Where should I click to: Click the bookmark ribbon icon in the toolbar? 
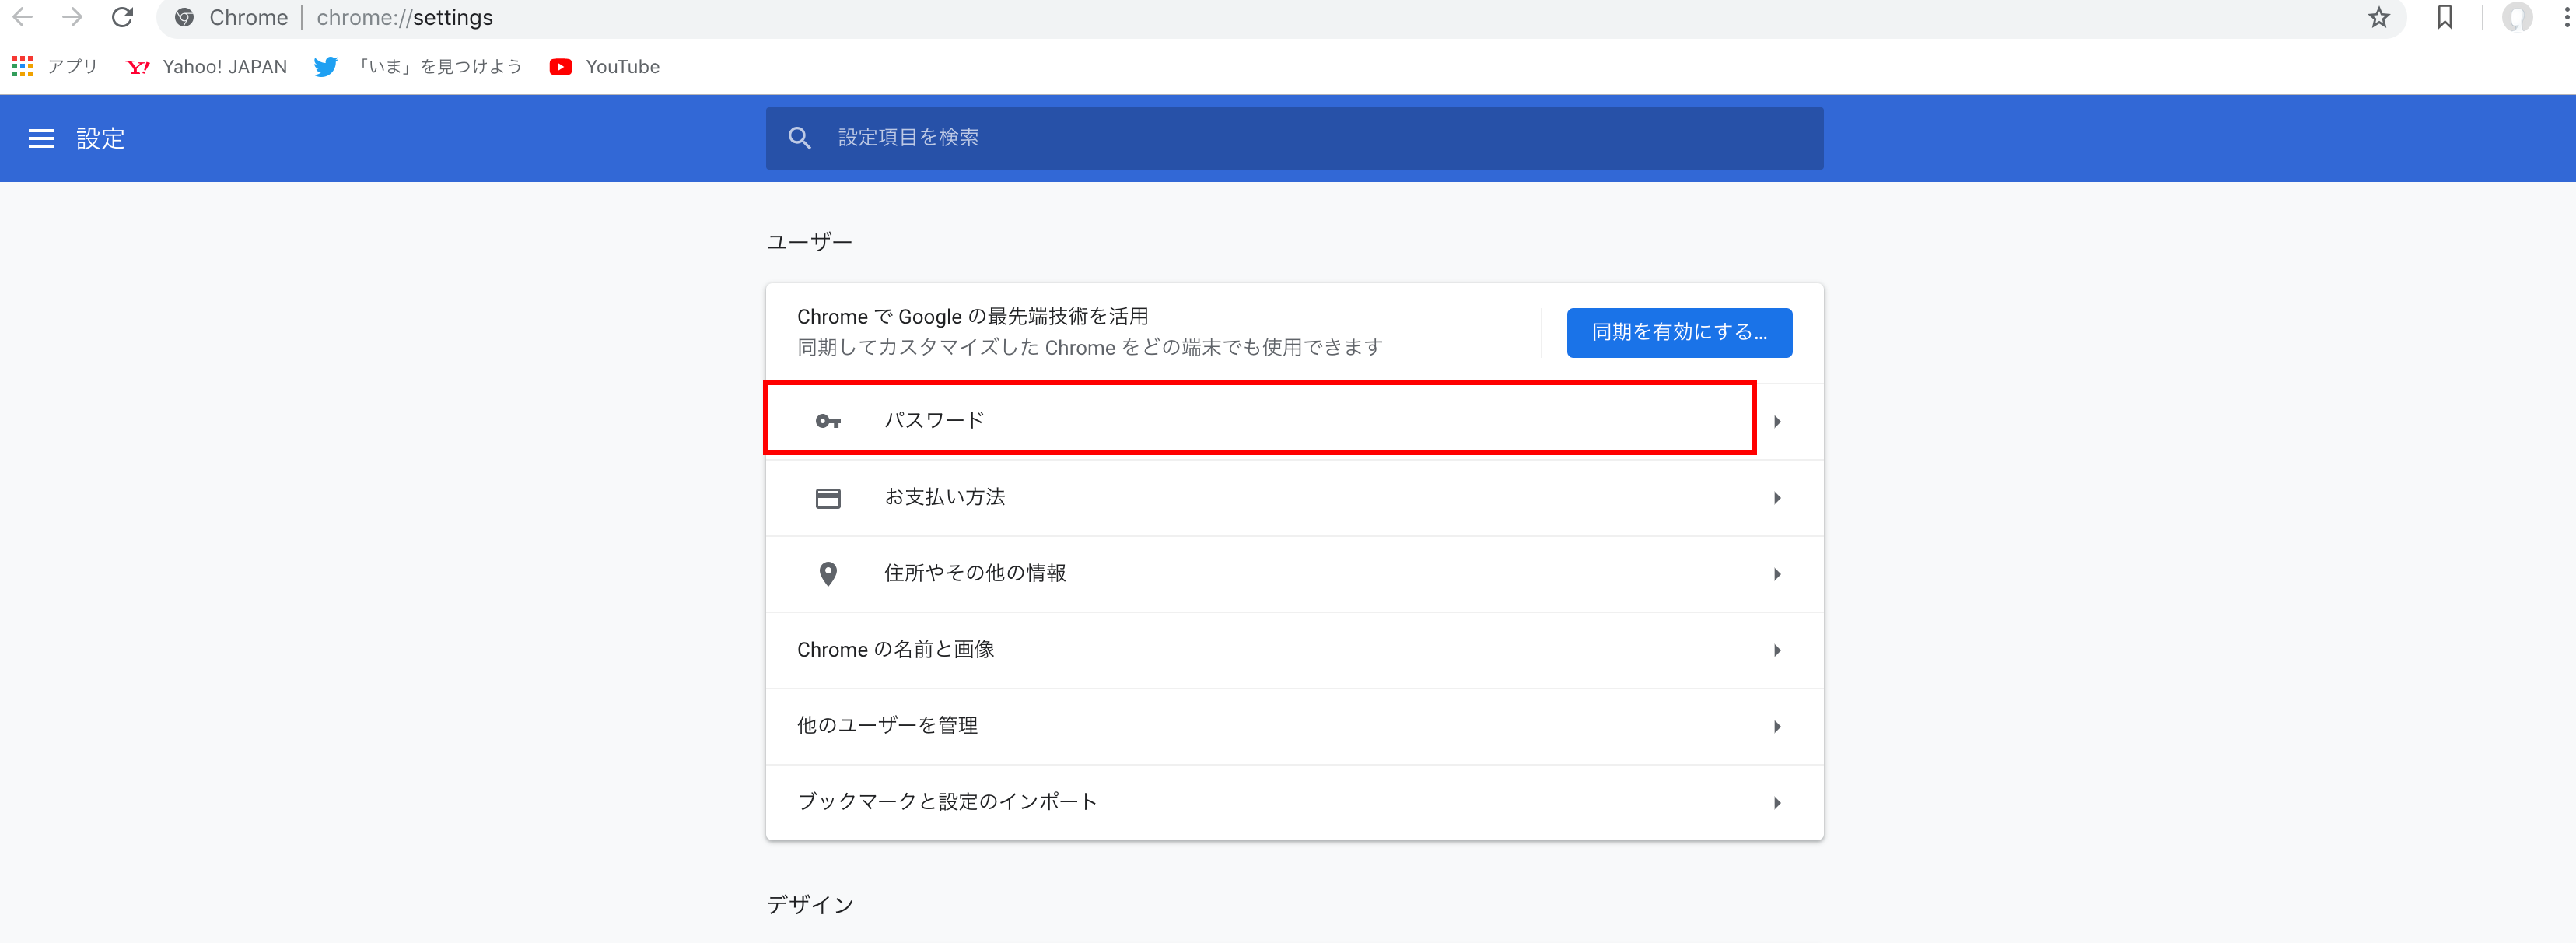(2445, 17)
